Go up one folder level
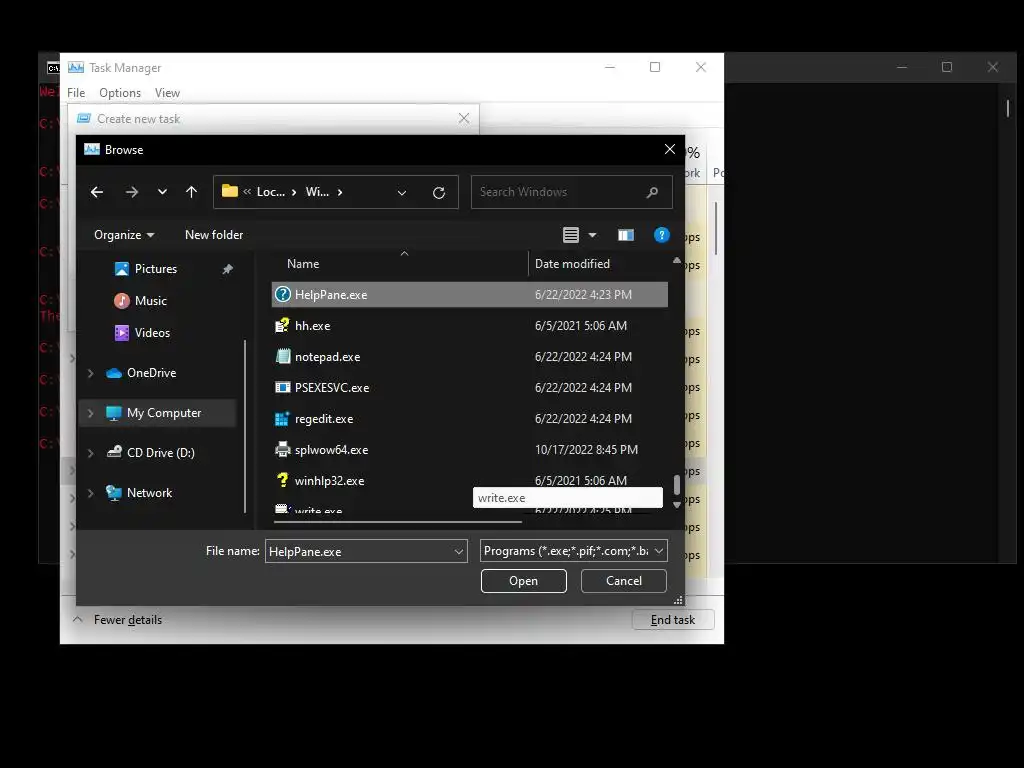Image resolution: width=1024 pixels, height=768 pixels. [191, 192]
